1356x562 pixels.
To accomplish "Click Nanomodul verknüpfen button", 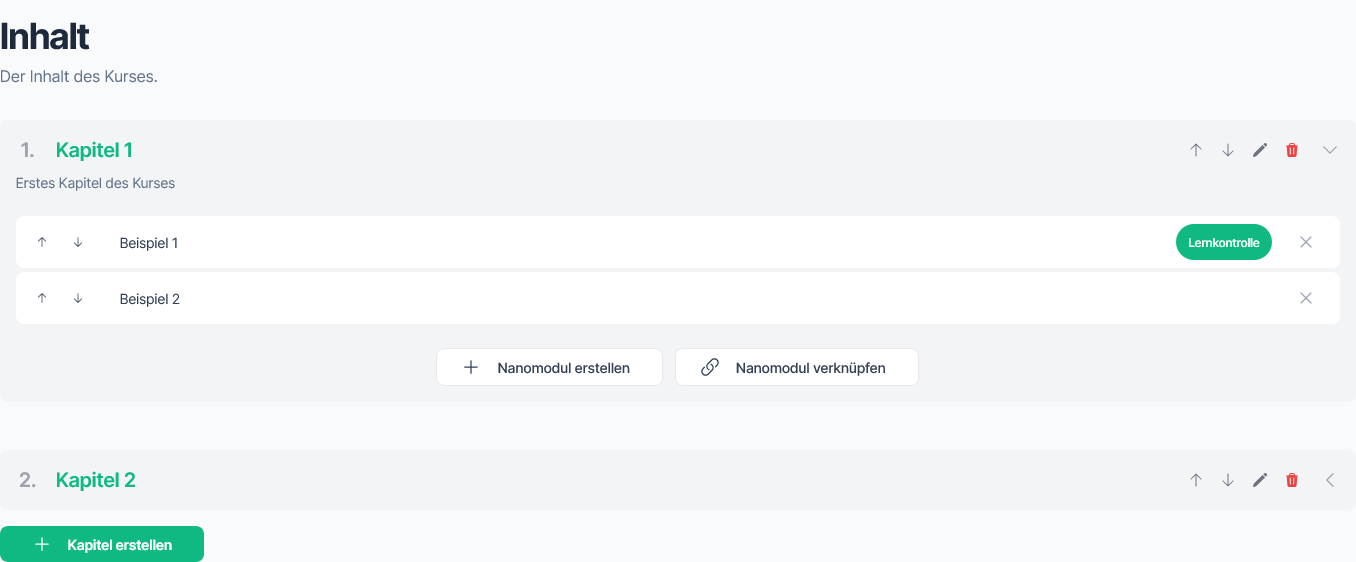I will pos(796,367).
